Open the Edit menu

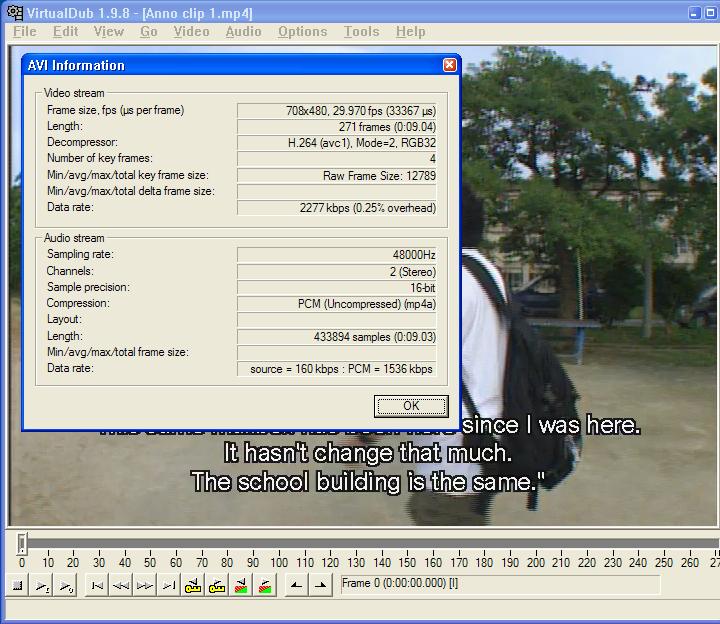pyautogui.click(x=65, y=31)
